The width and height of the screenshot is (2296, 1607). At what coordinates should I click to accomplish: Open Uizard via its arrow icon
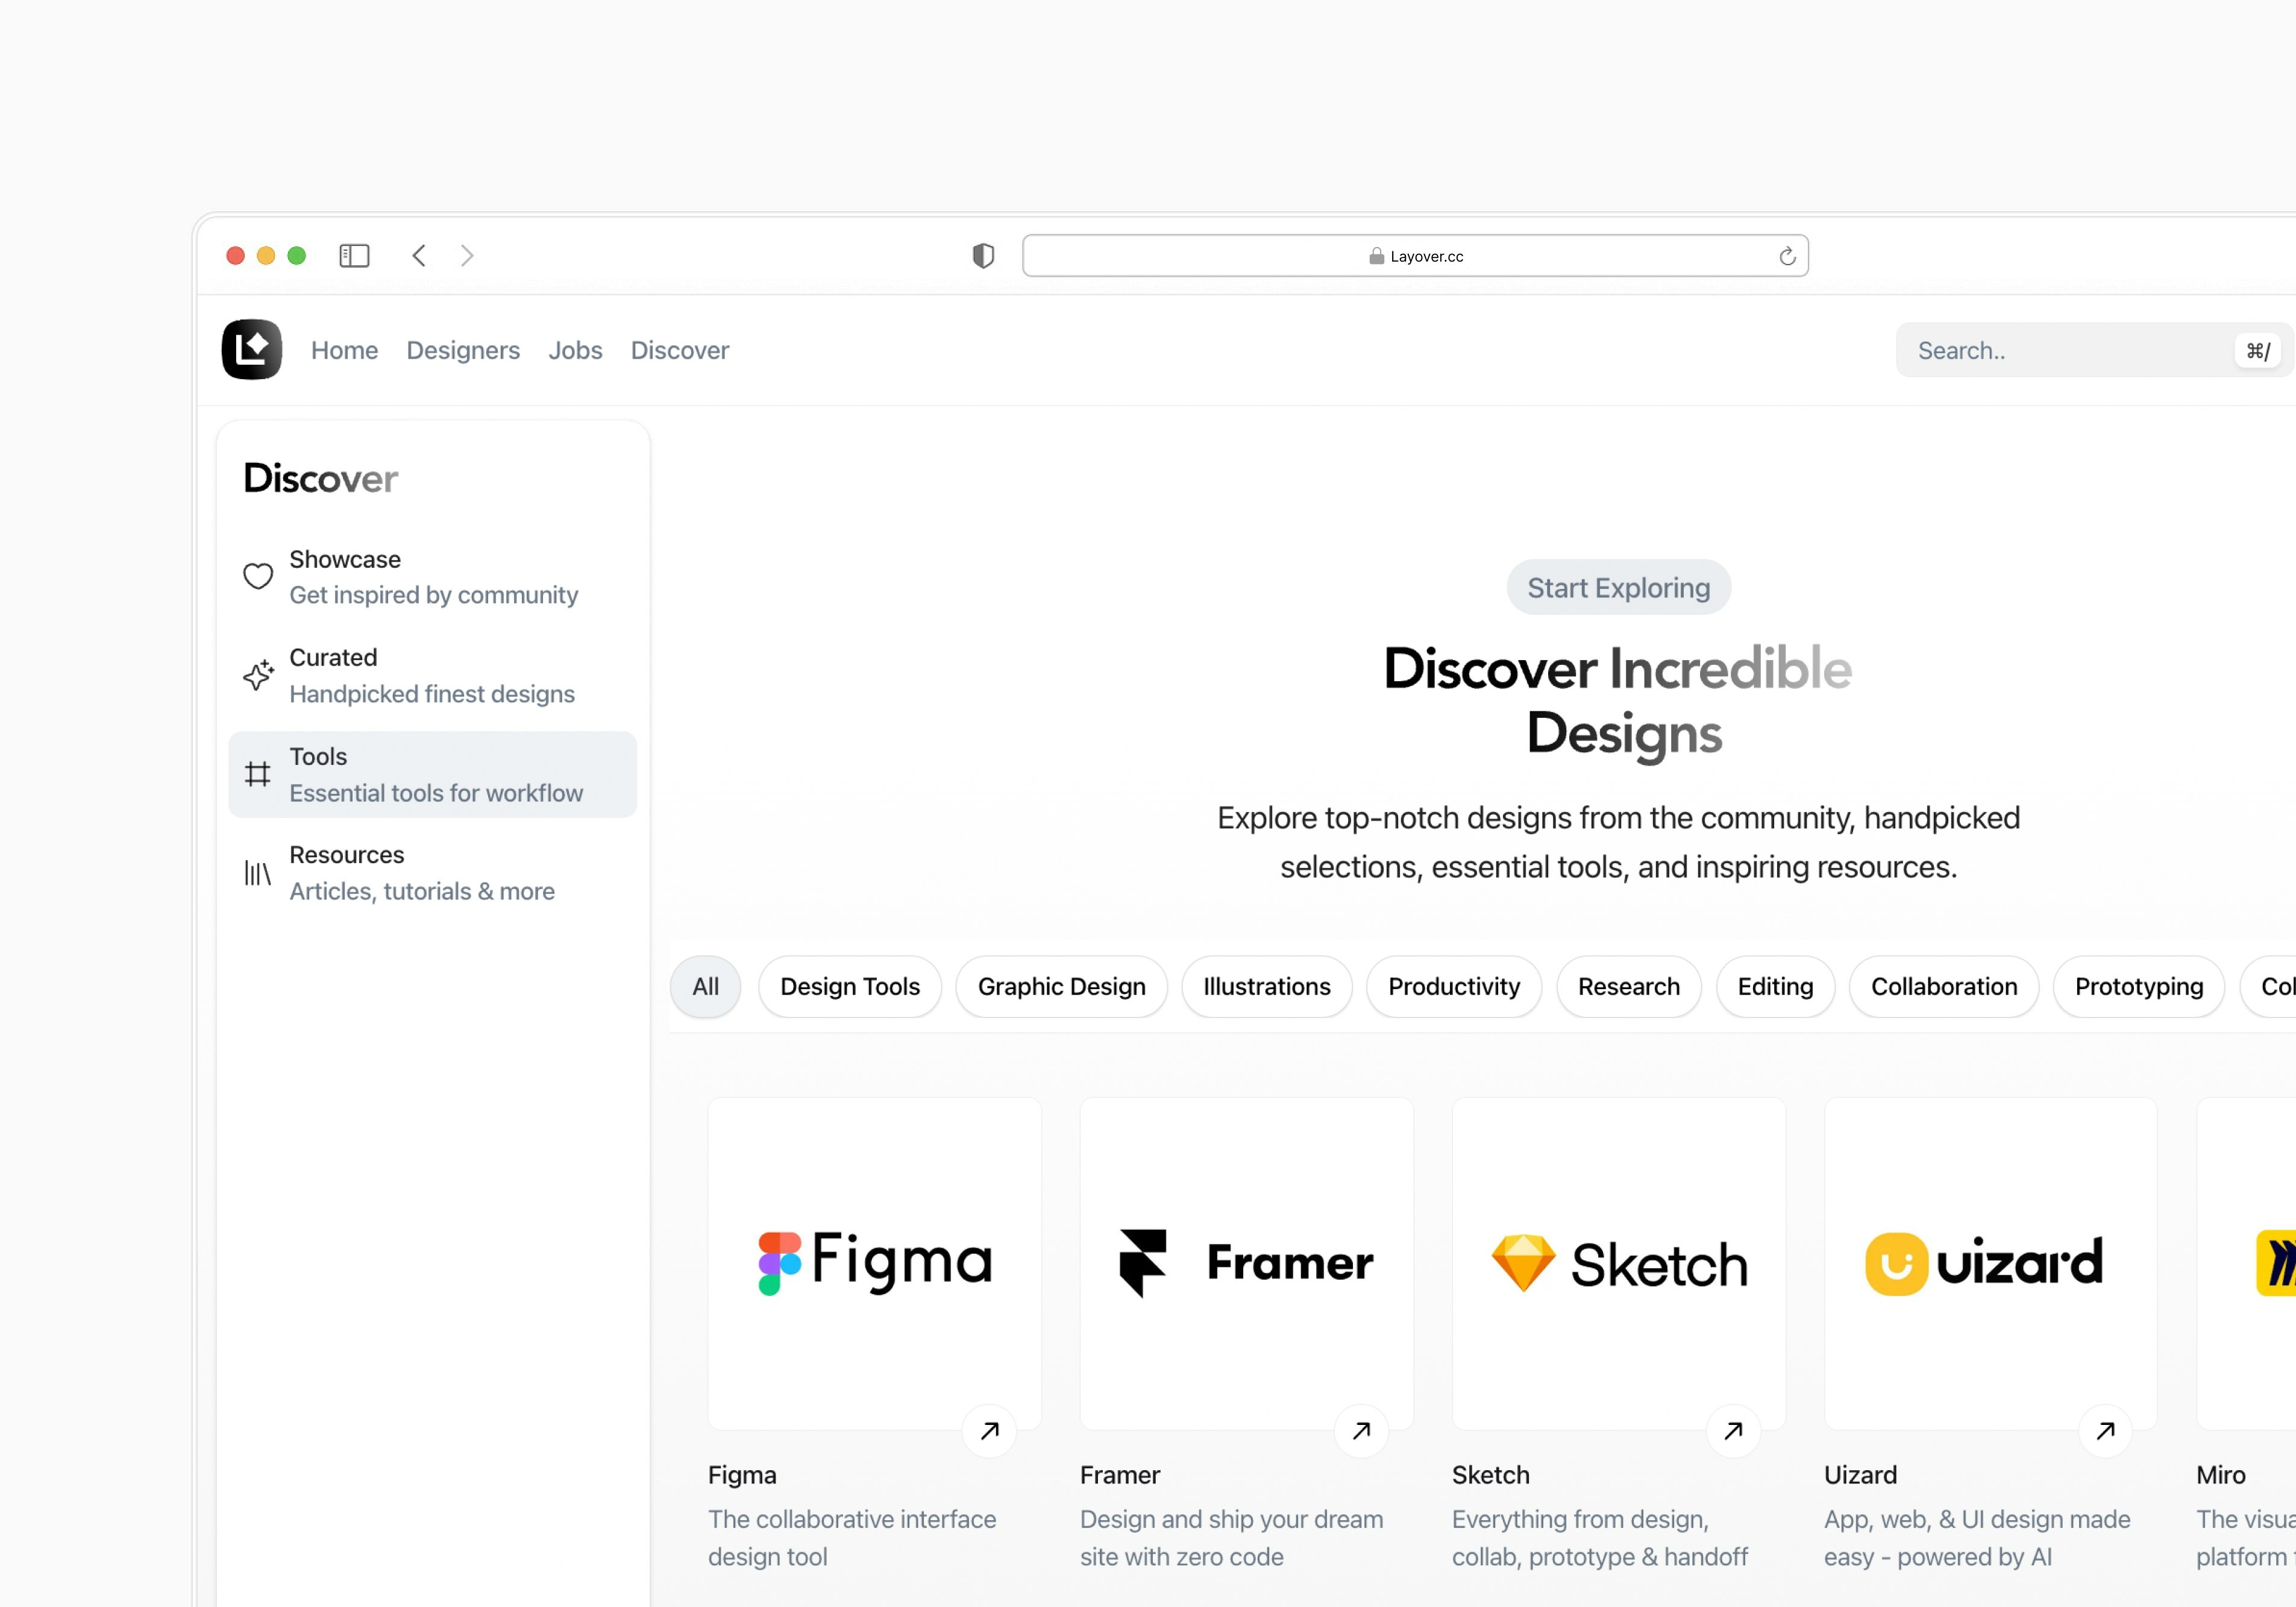click(2105, 1430)
